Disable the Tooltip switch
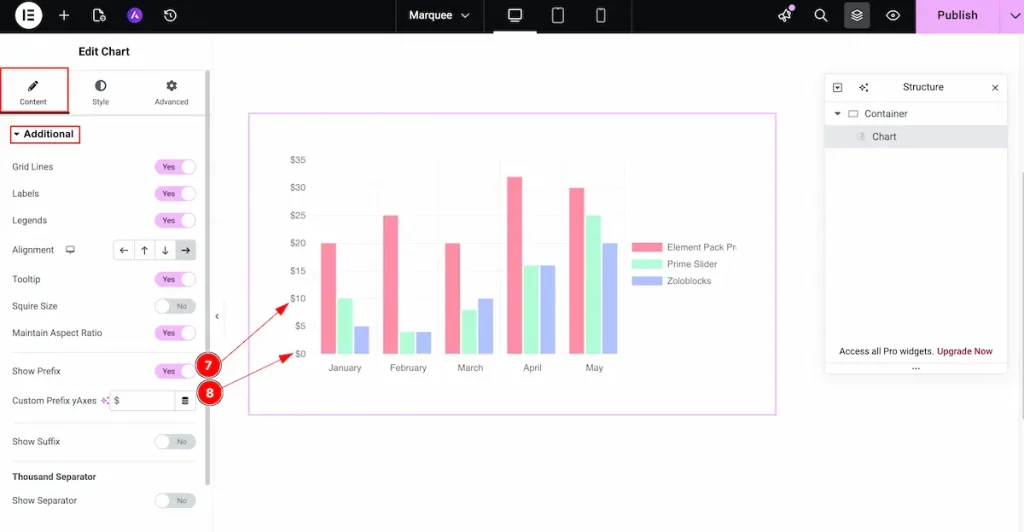 click(x=175, y=279)
